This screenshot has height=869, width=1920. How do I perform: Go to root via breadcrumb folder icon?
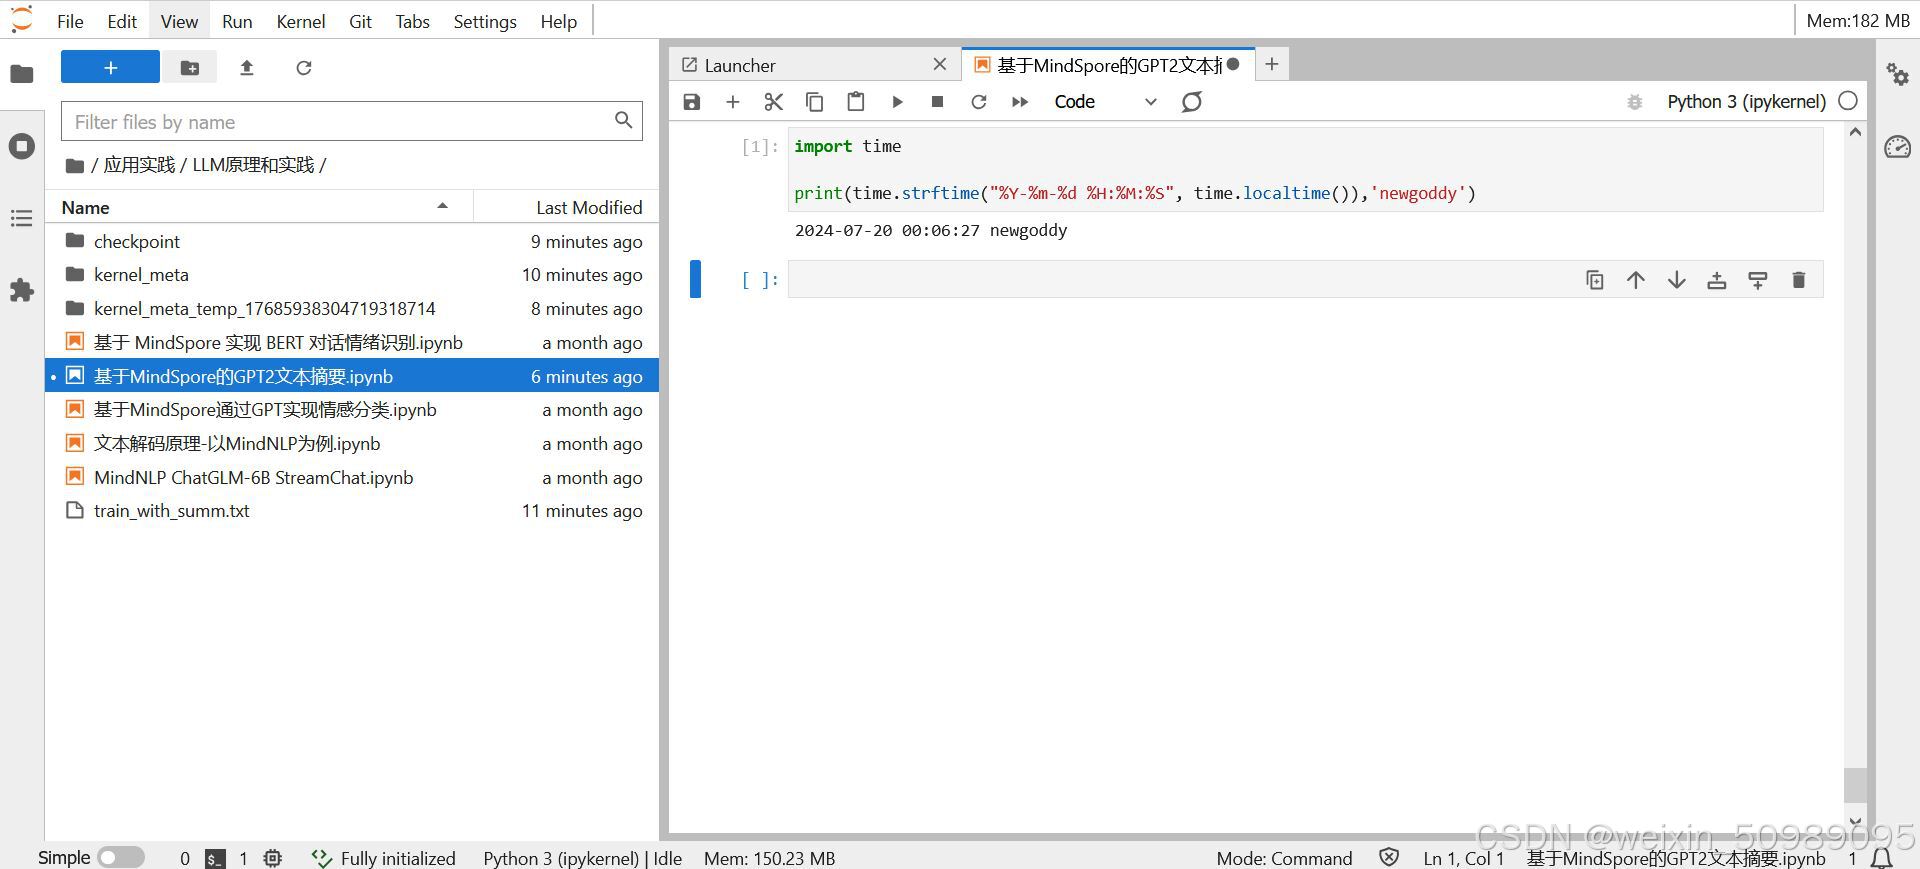74,166
